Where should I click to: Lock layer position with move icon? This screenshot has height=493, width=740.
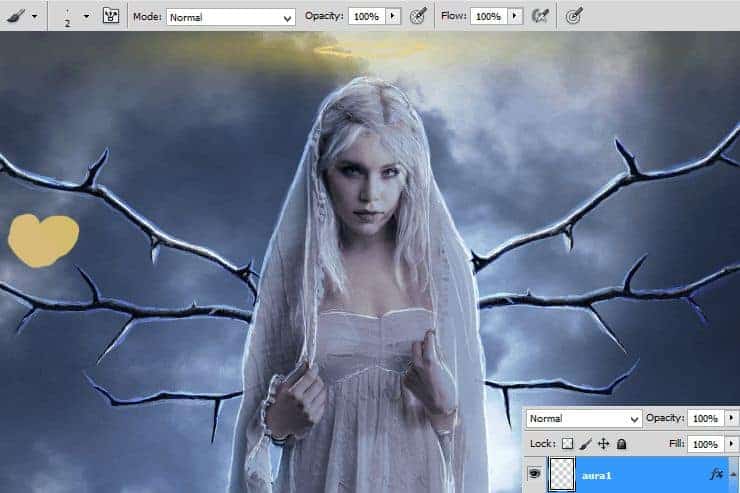coord(603,443)
